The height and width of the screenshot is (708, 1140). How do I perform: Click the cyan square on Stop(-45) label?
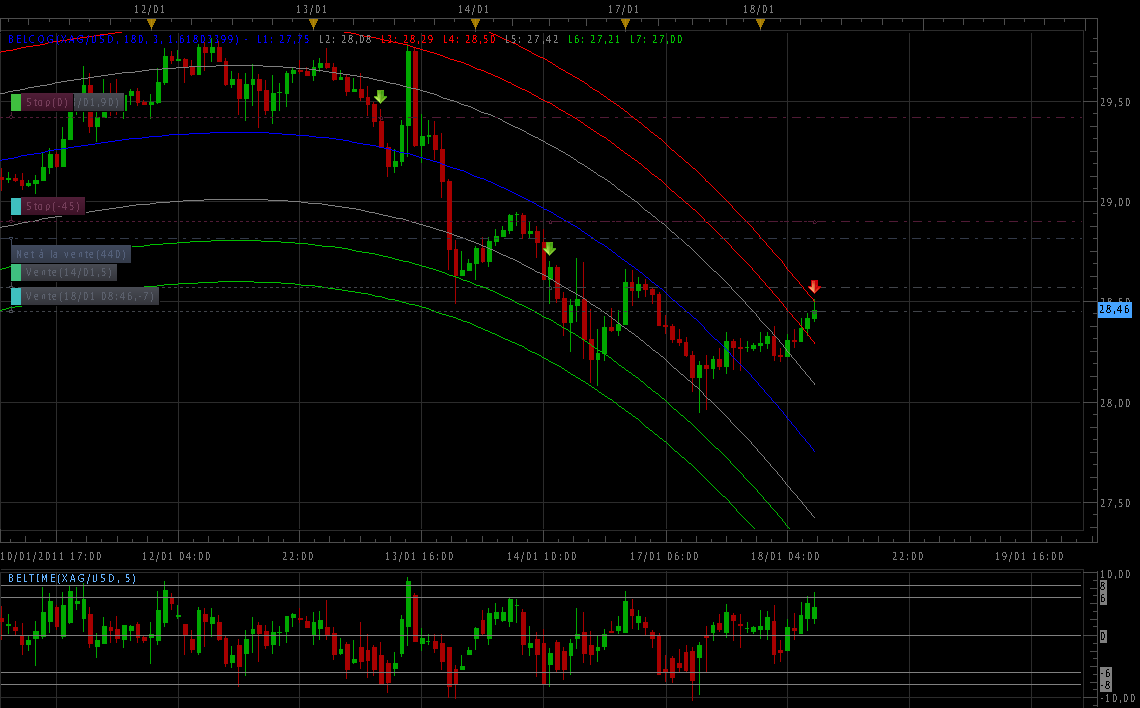16,206
